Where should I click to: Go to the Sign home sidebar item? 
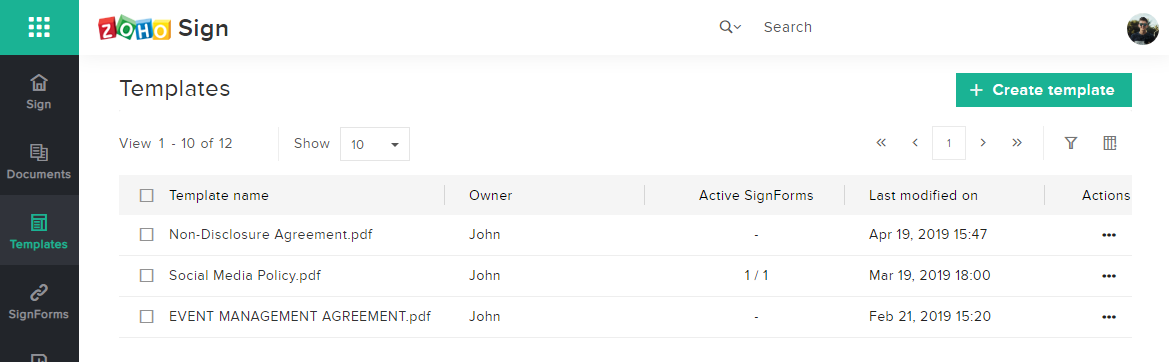pyautogui.click(x=39, y=92)
